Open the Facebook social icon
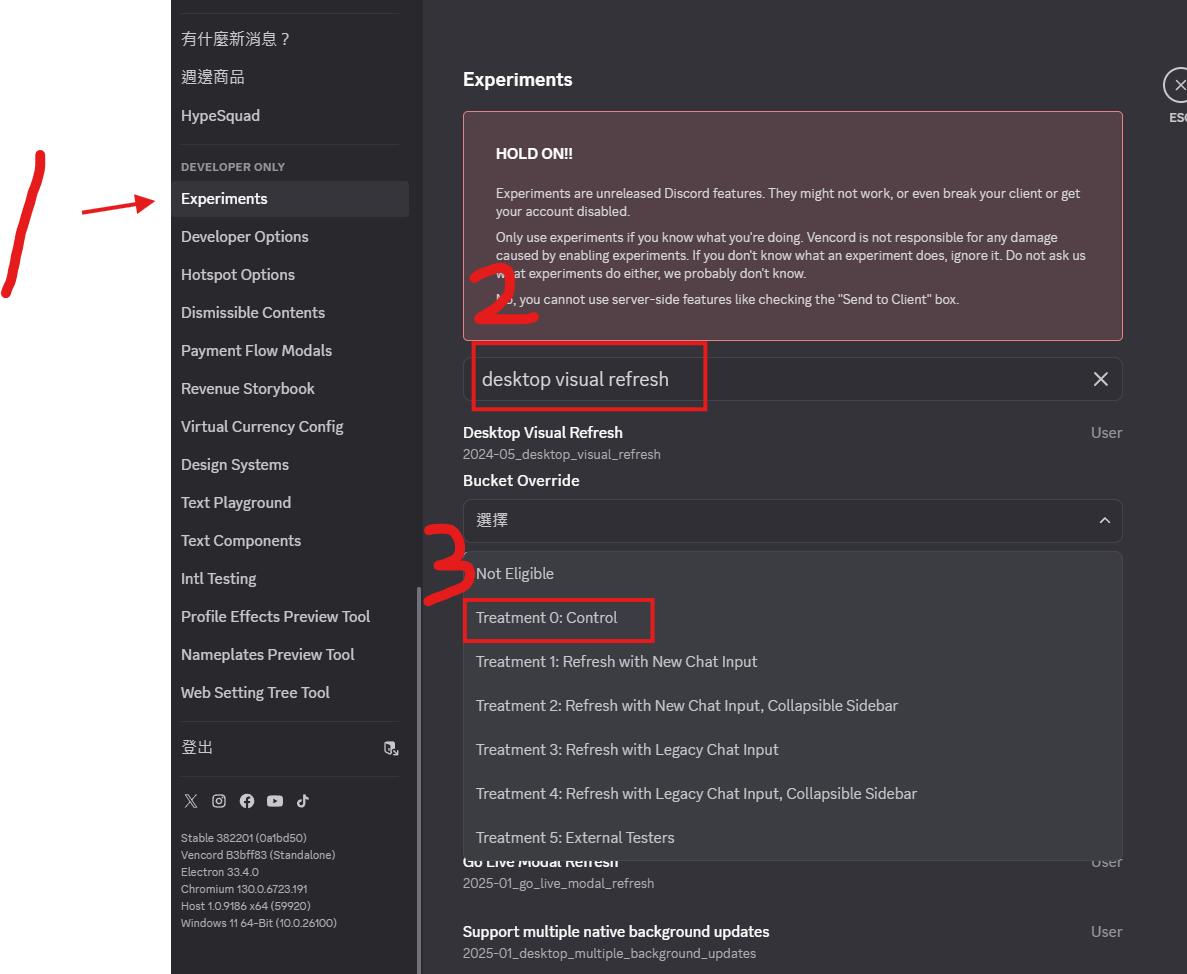This screenshot has width=1187, height=974. point(247,801)
